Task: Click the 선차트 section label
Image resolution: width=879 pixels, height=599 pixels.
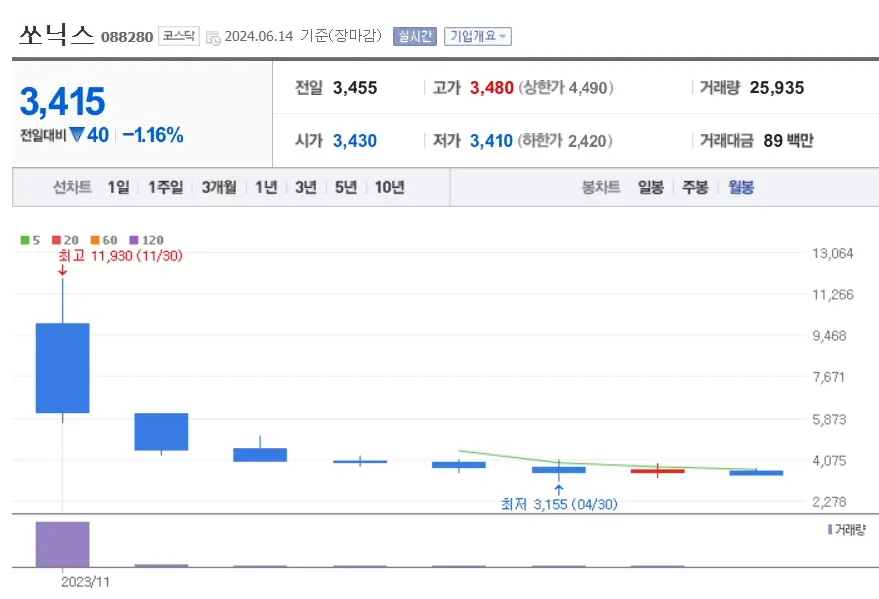Action: tap(72, 187)
